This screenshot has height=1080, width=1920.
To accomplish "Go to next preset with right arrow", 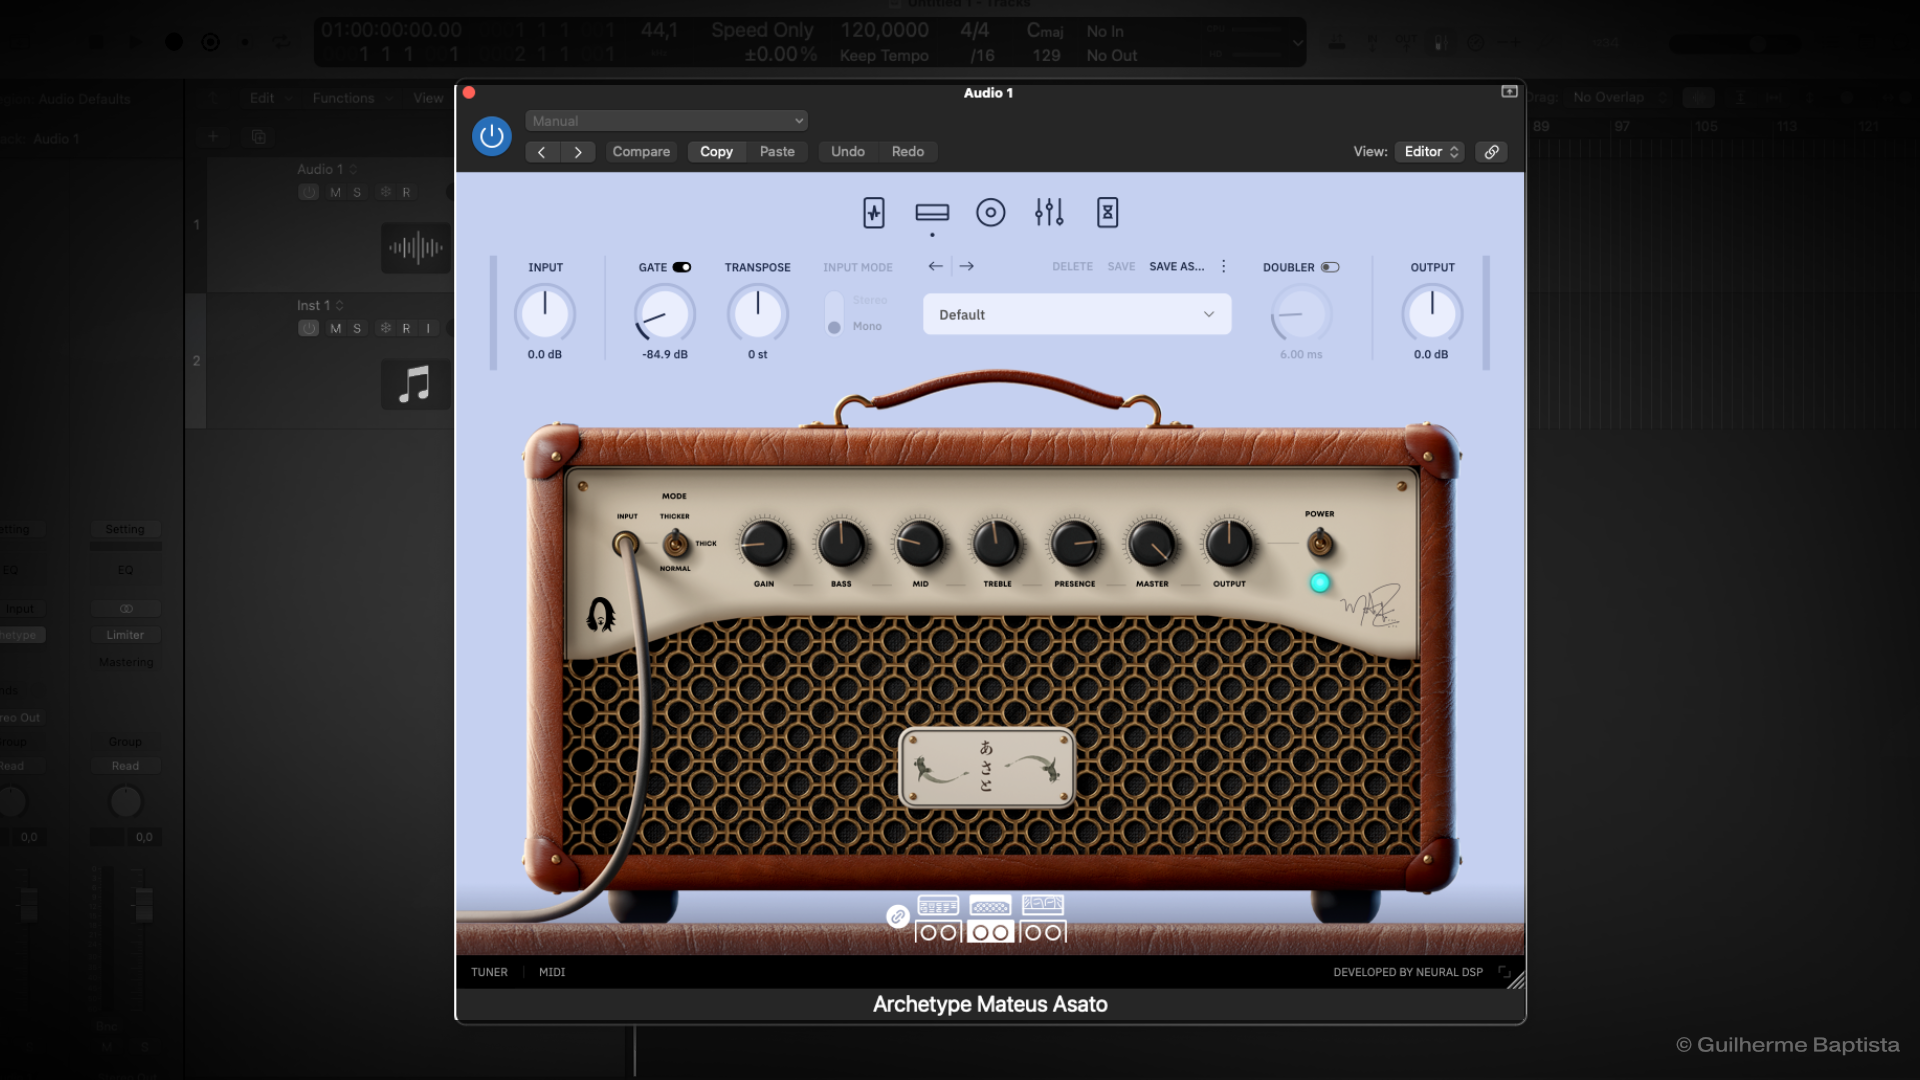I will [x=966, y=266].
